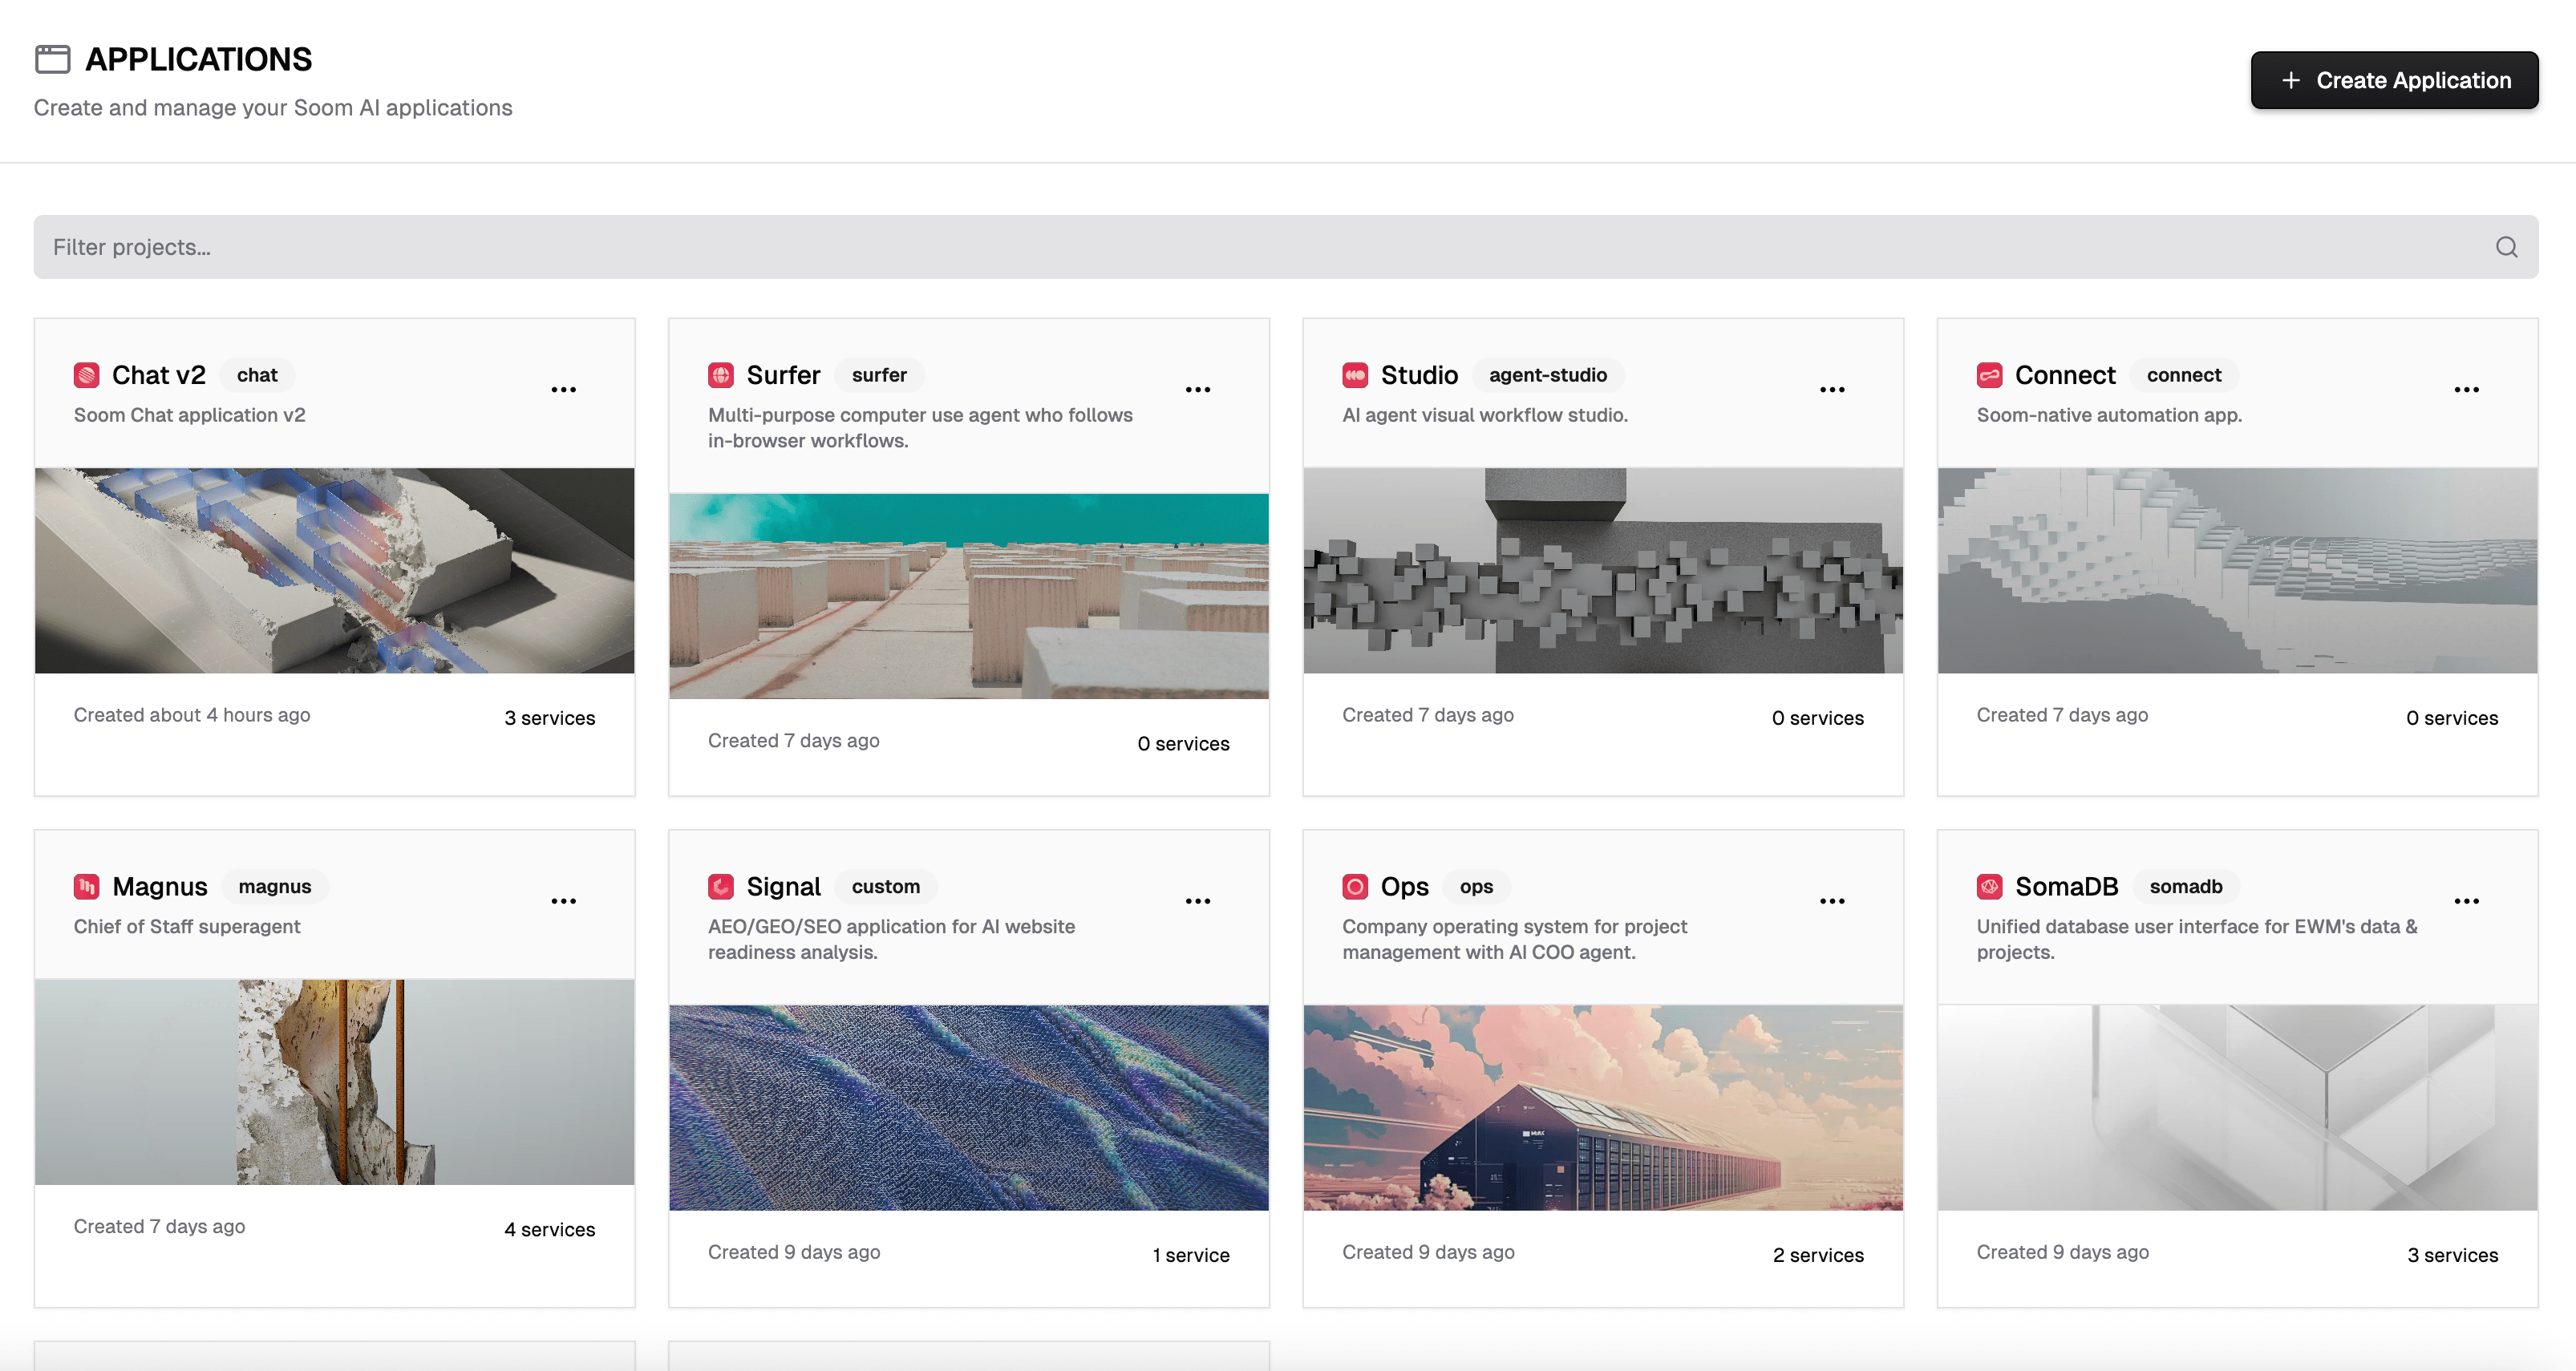This screenshot has height=1371, width=2576.
Task: Open Magnus card's more options menu
Action: click(564, 901)
